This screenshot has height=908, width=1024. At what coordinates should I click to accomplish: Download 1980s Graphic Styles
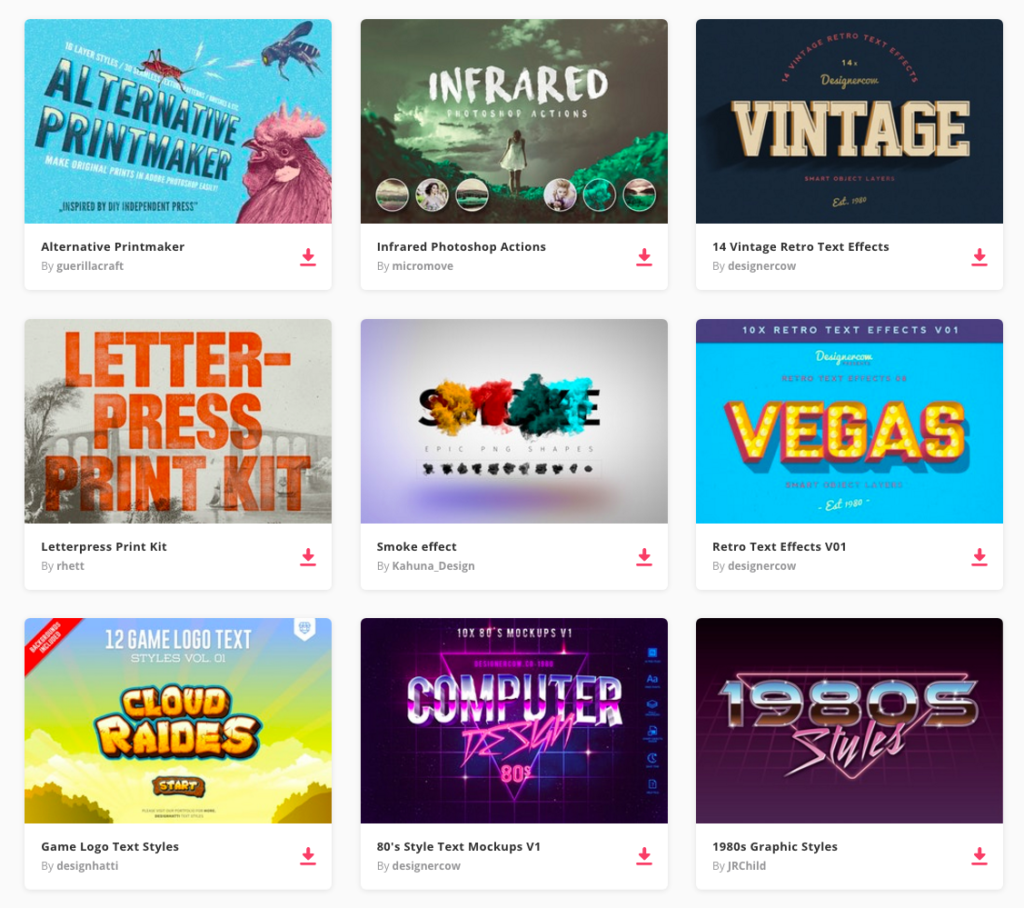click(x=979, y=856)
